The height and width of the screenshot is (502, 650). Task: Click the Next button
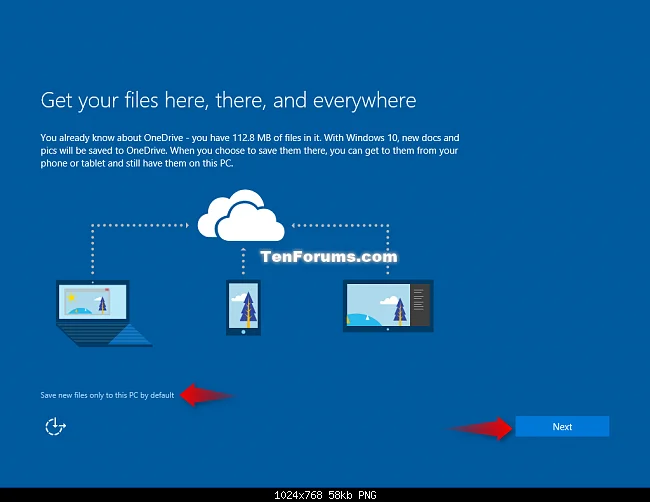coord(562,426)
